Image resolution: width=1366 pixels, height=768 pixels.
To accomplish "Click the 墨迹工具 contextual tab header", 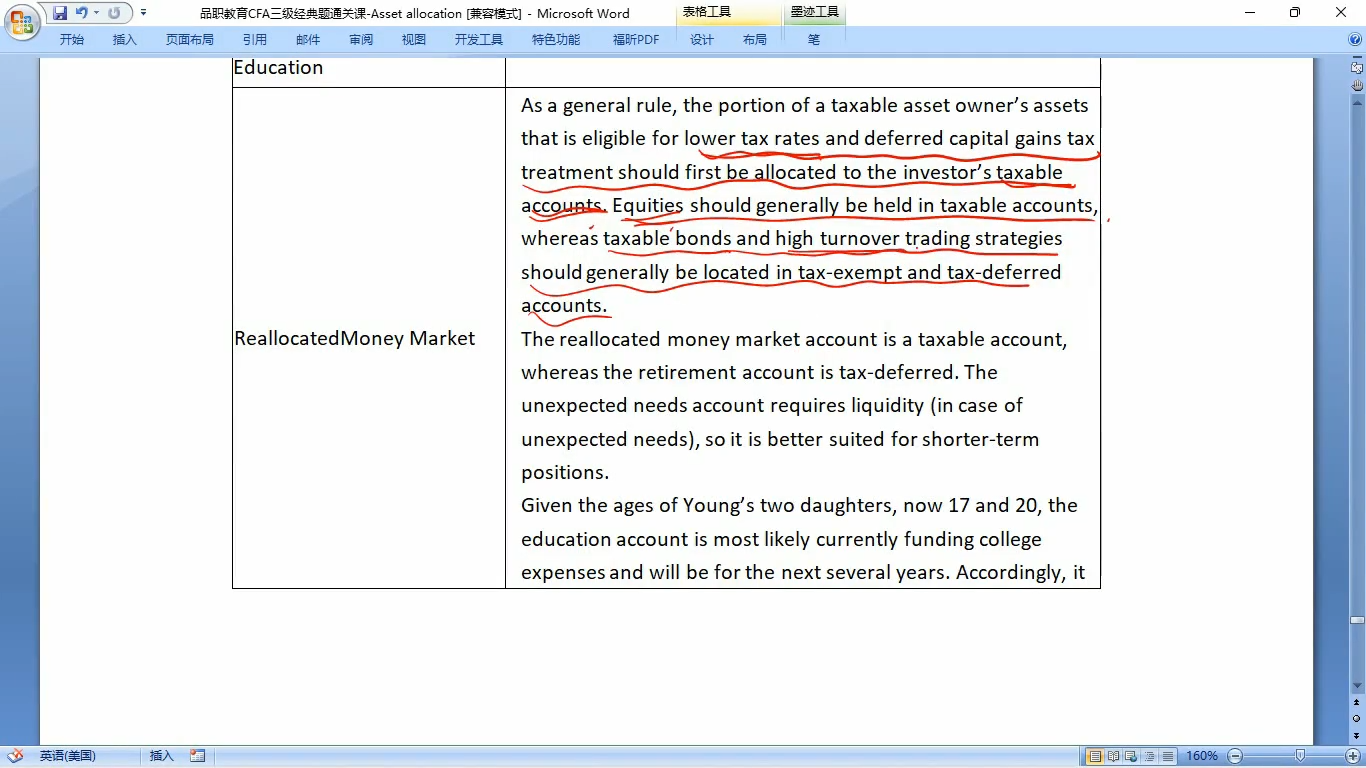I will pyautogui.click(x=815, y=13).
